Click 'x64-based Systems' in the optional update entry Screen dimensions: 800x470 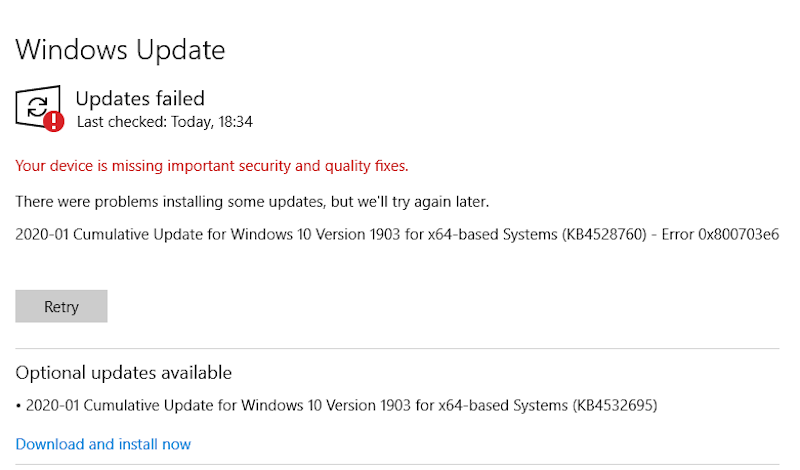pyautogui.click(x=501, y=405)
